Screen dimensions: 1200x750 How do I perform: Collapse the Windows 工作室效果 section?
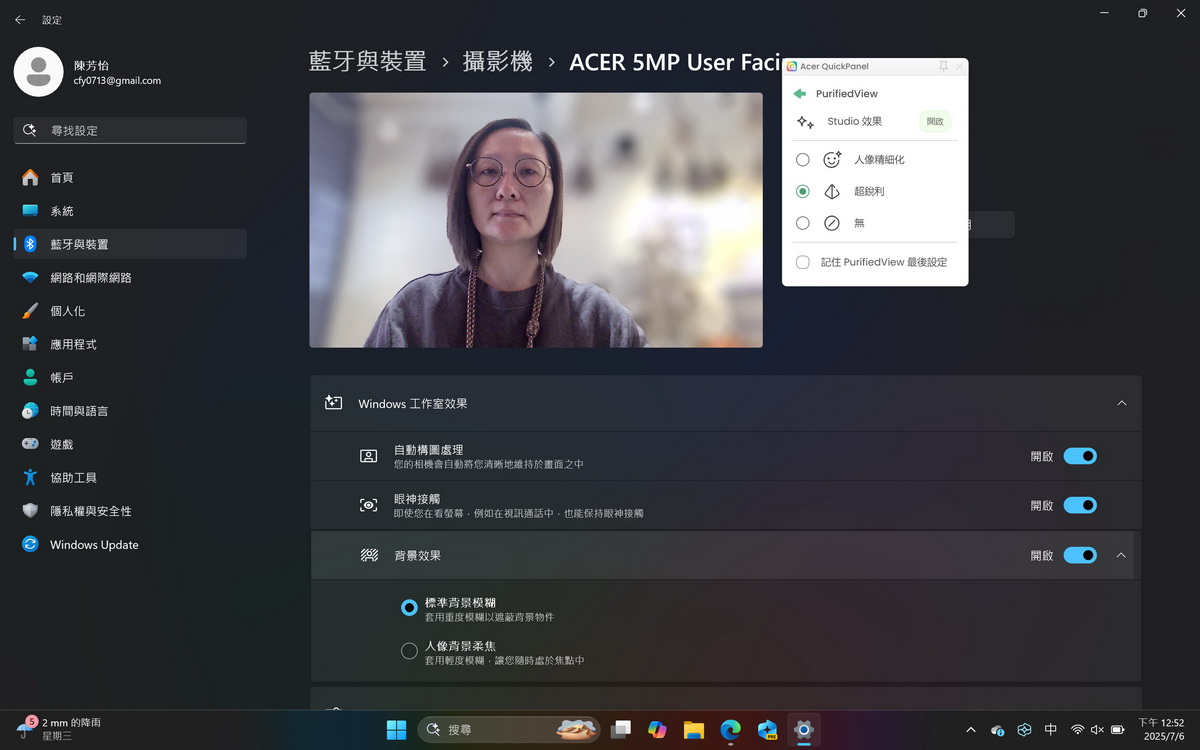tap(1121, 403)
